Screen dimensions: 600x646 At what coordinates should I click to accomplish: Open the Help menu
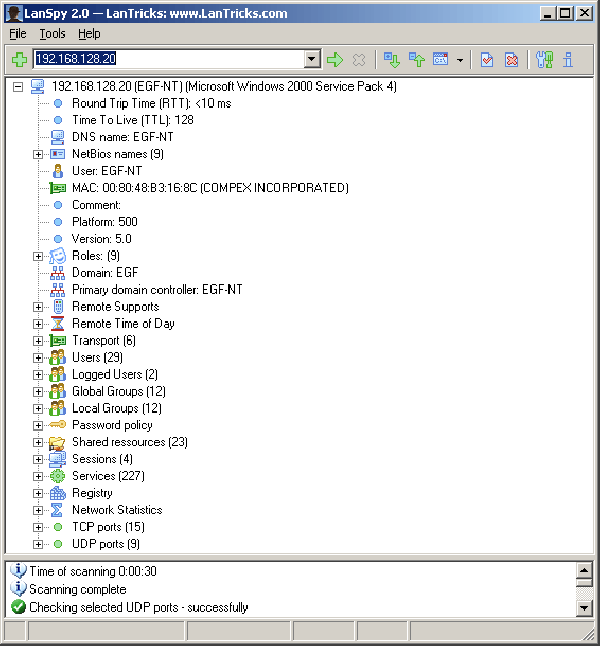point(89,33)
